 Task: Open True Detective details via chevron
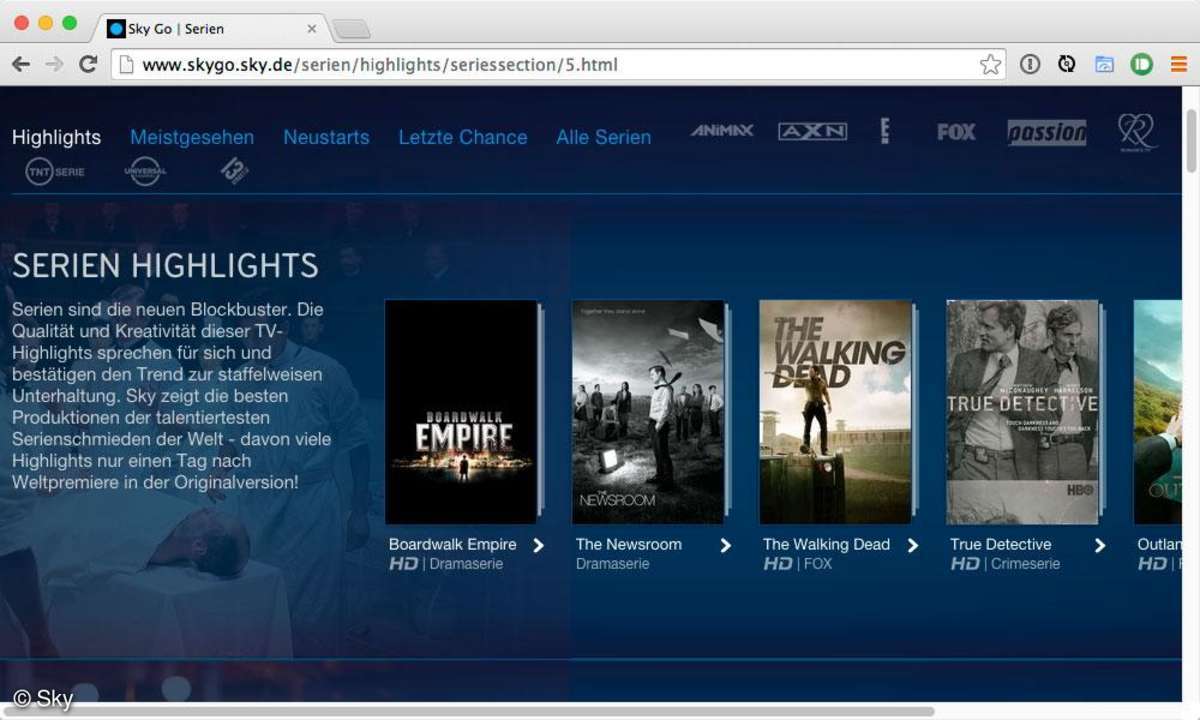[x=1100, y=545]
